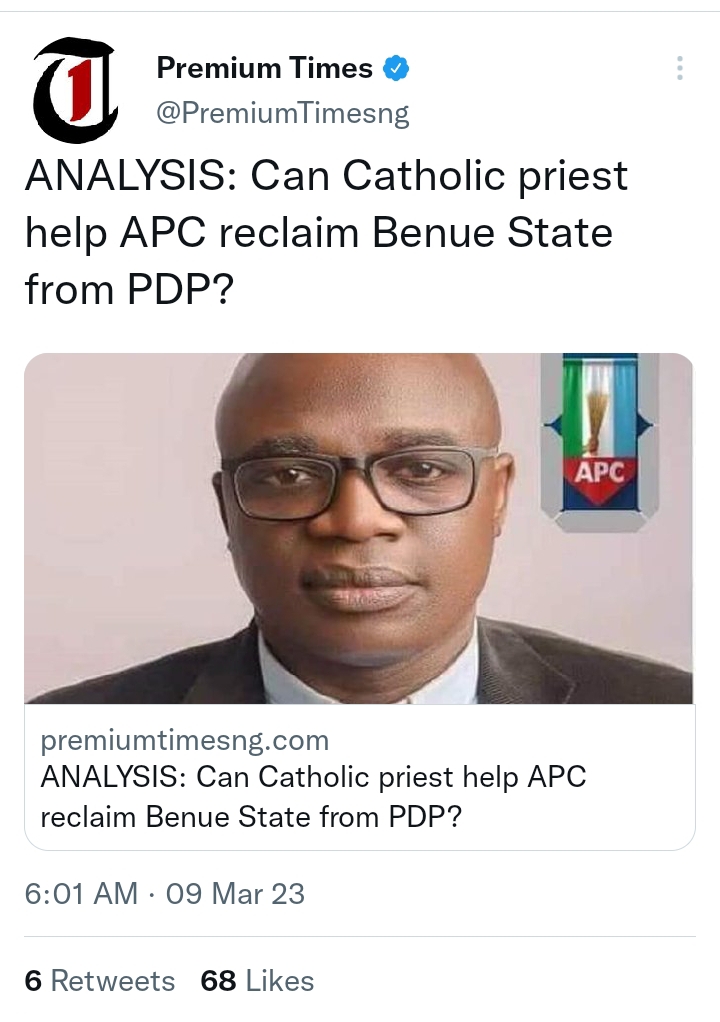View the Likes list
The image size is (720, 1022).
click(x=279, y=981)
